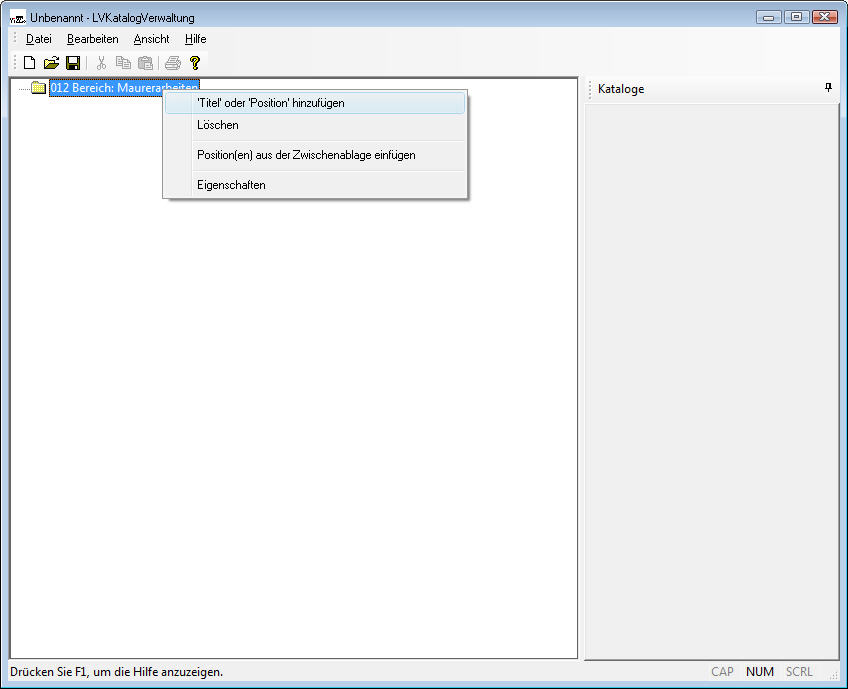The height and width of the screenshot is (689, 848).
Task: Click the SCRL status bar indicator
Action: coord(799,672)
